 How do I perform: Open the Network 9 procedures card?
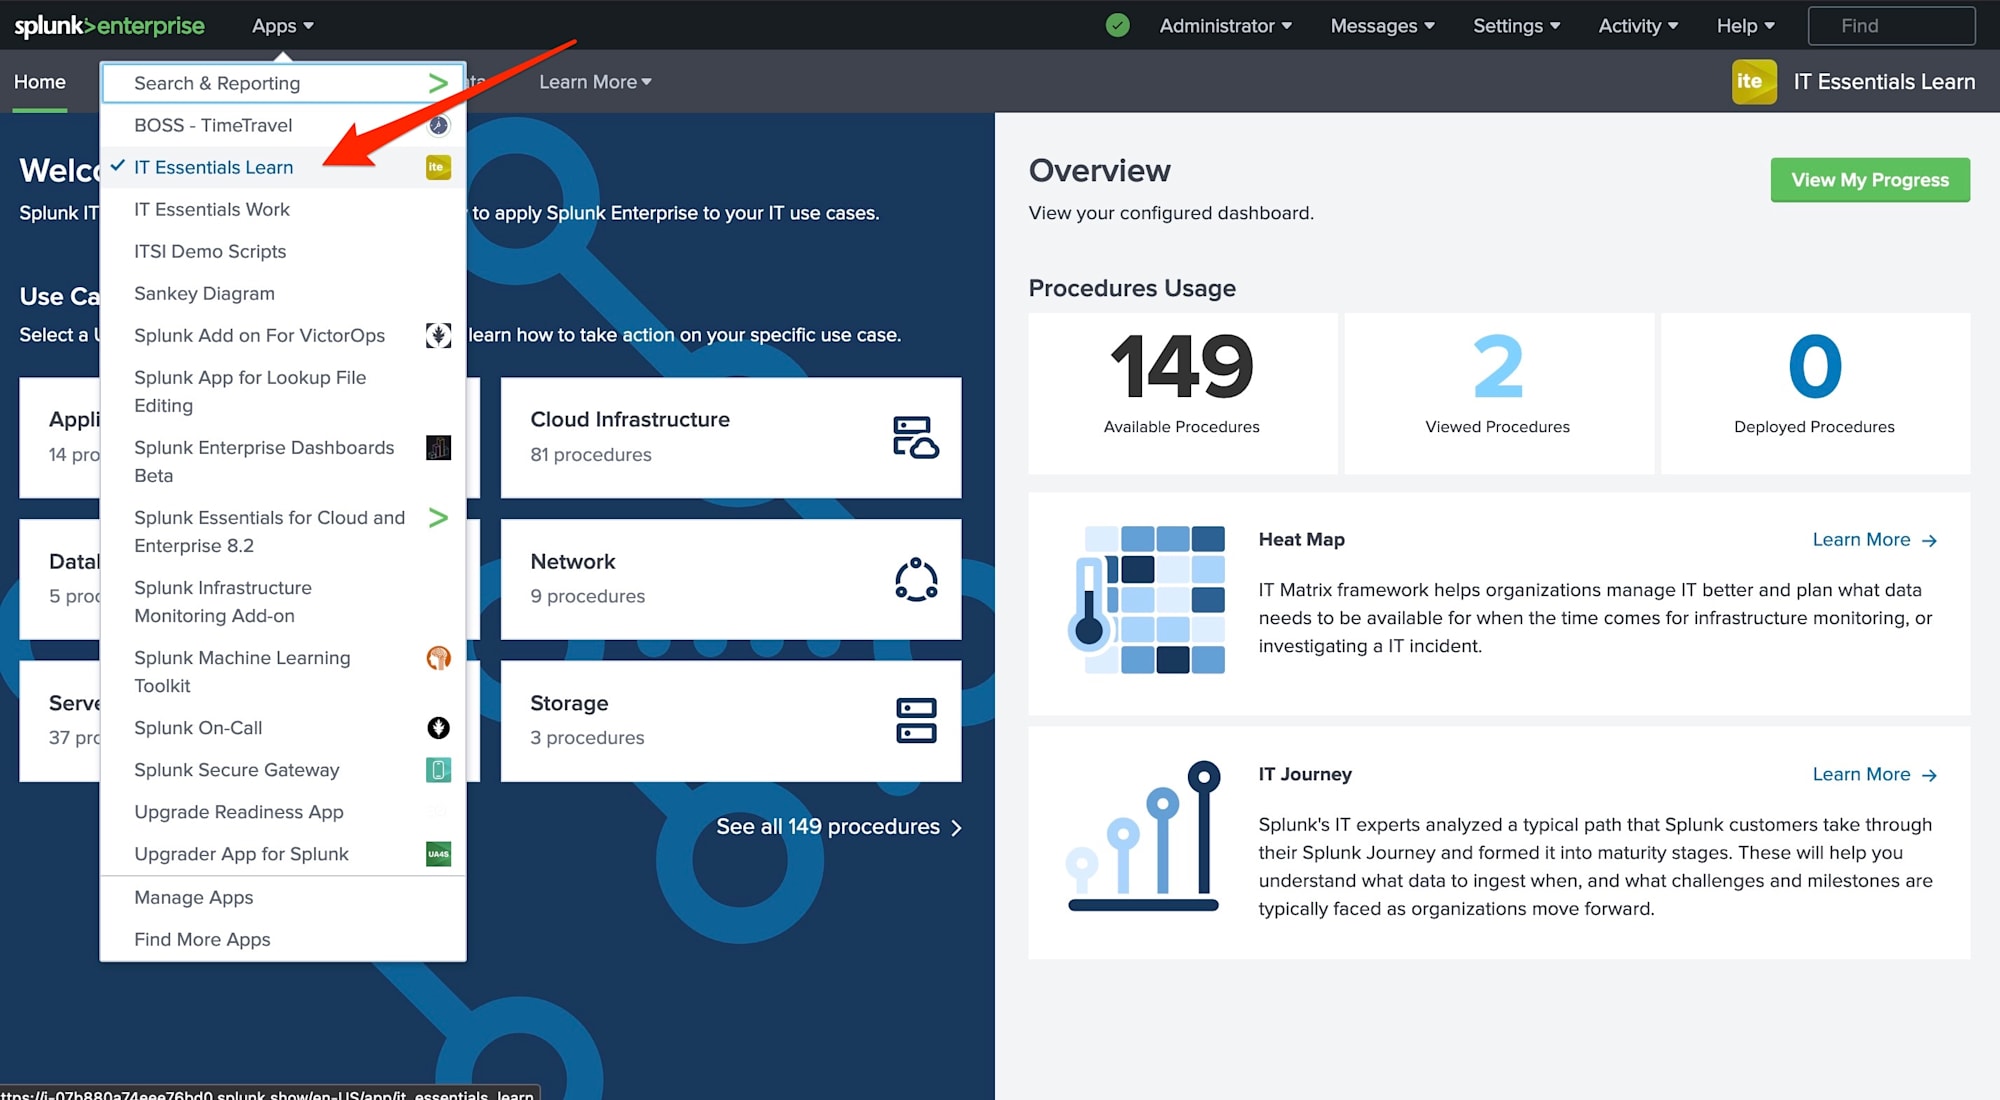[x=731, y=579]
